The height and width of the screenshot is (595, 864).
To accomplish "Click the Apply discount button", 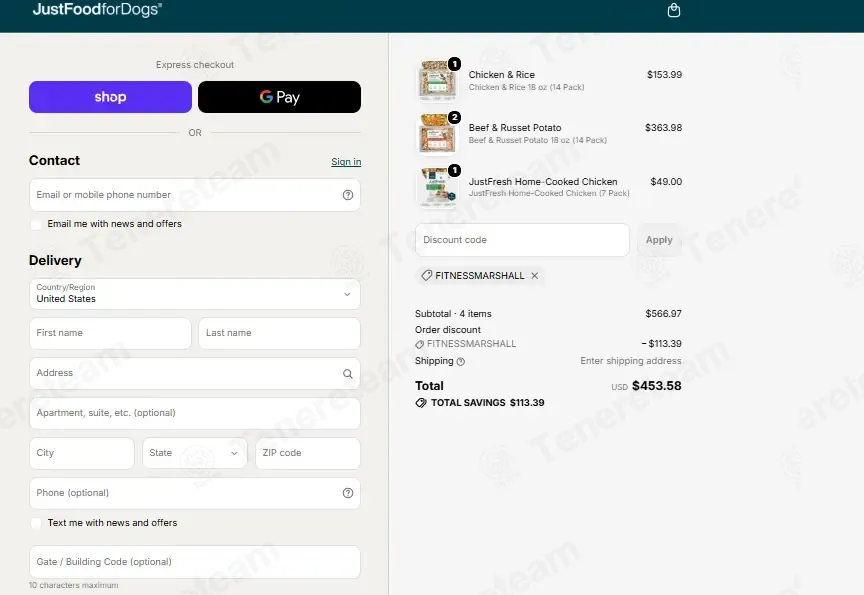I will tap(659, 240).
